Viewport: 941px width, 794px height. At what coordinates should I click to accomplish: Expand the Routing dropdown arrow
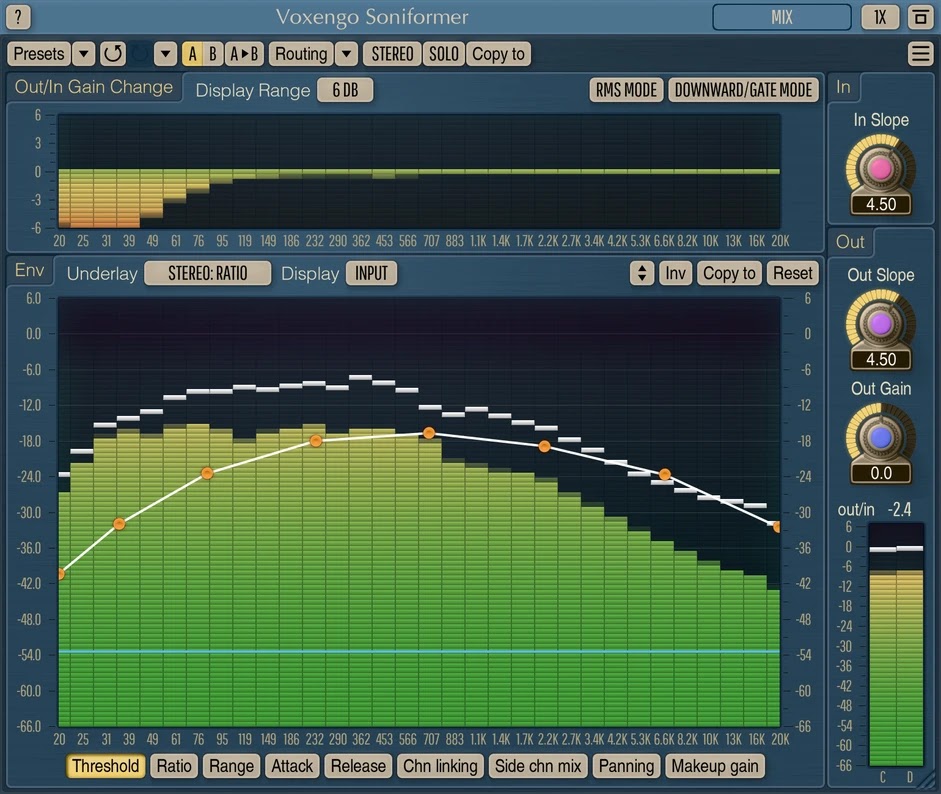pyautogui.click(x=346, y=54)
